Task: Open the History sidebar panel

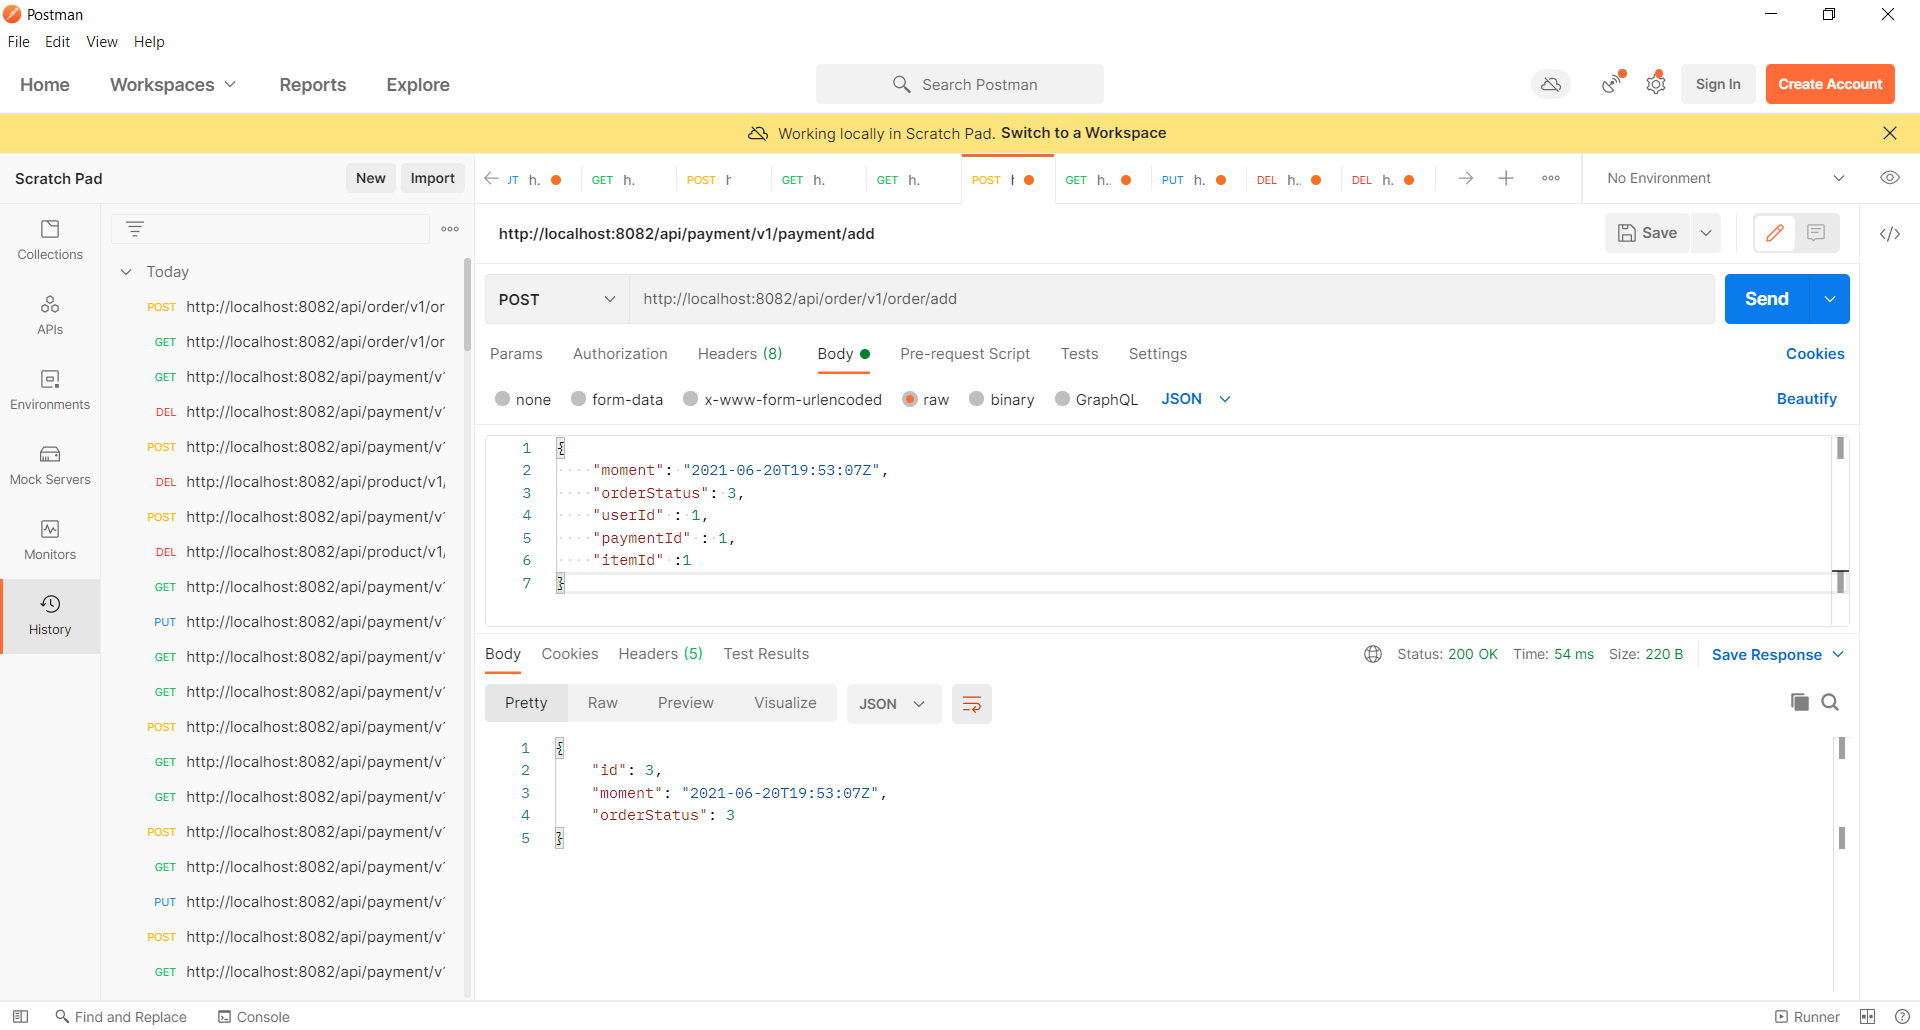Action: [x=50, y=616]
